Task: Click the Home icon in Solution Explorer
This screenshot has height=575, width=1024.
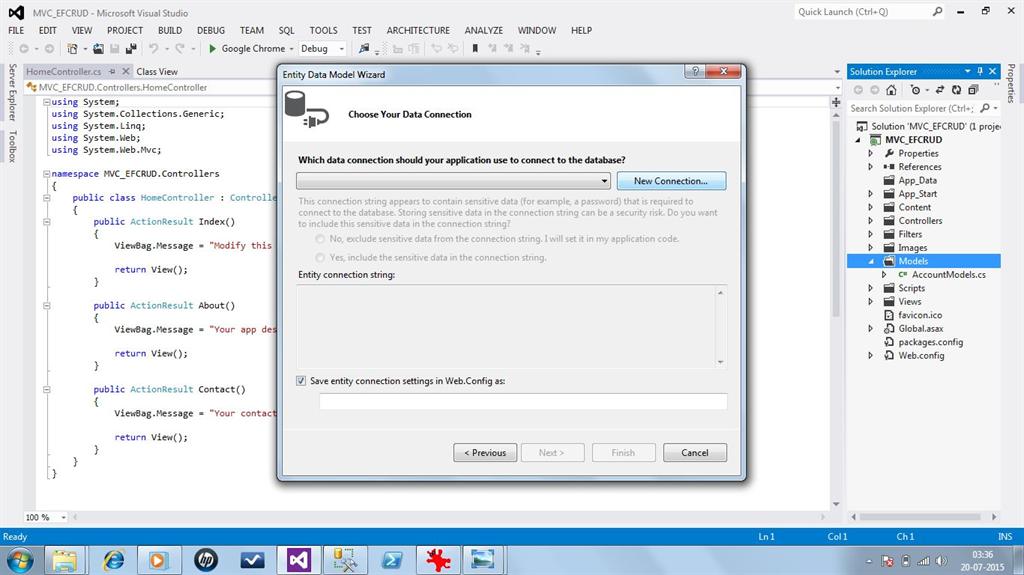Action: click(891, 90)
